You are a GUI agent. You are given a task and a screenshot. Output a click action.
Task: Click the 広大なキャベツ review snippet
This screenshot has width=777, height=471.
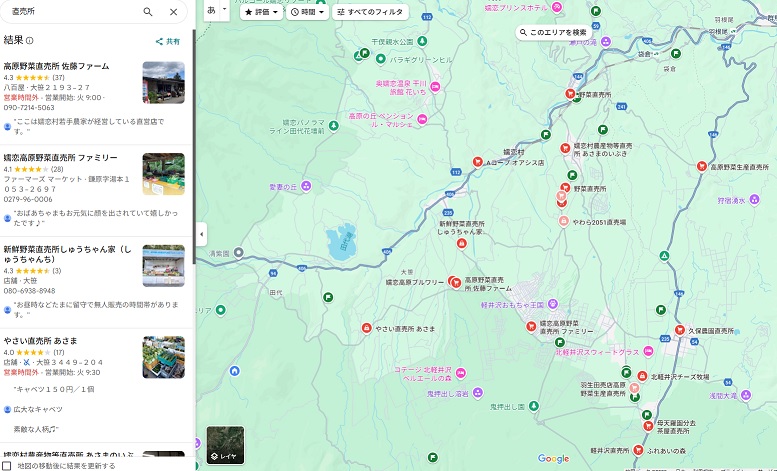point(38,410)
